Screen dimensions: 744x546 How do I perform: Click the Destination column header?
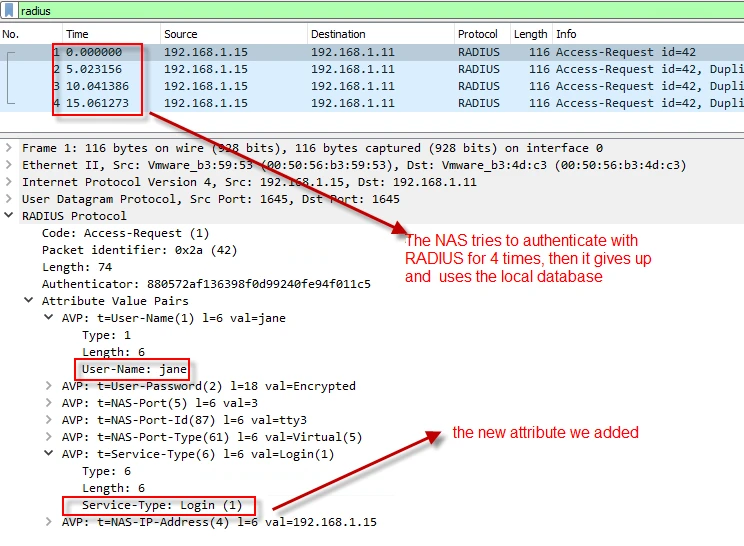pos(338,34)
